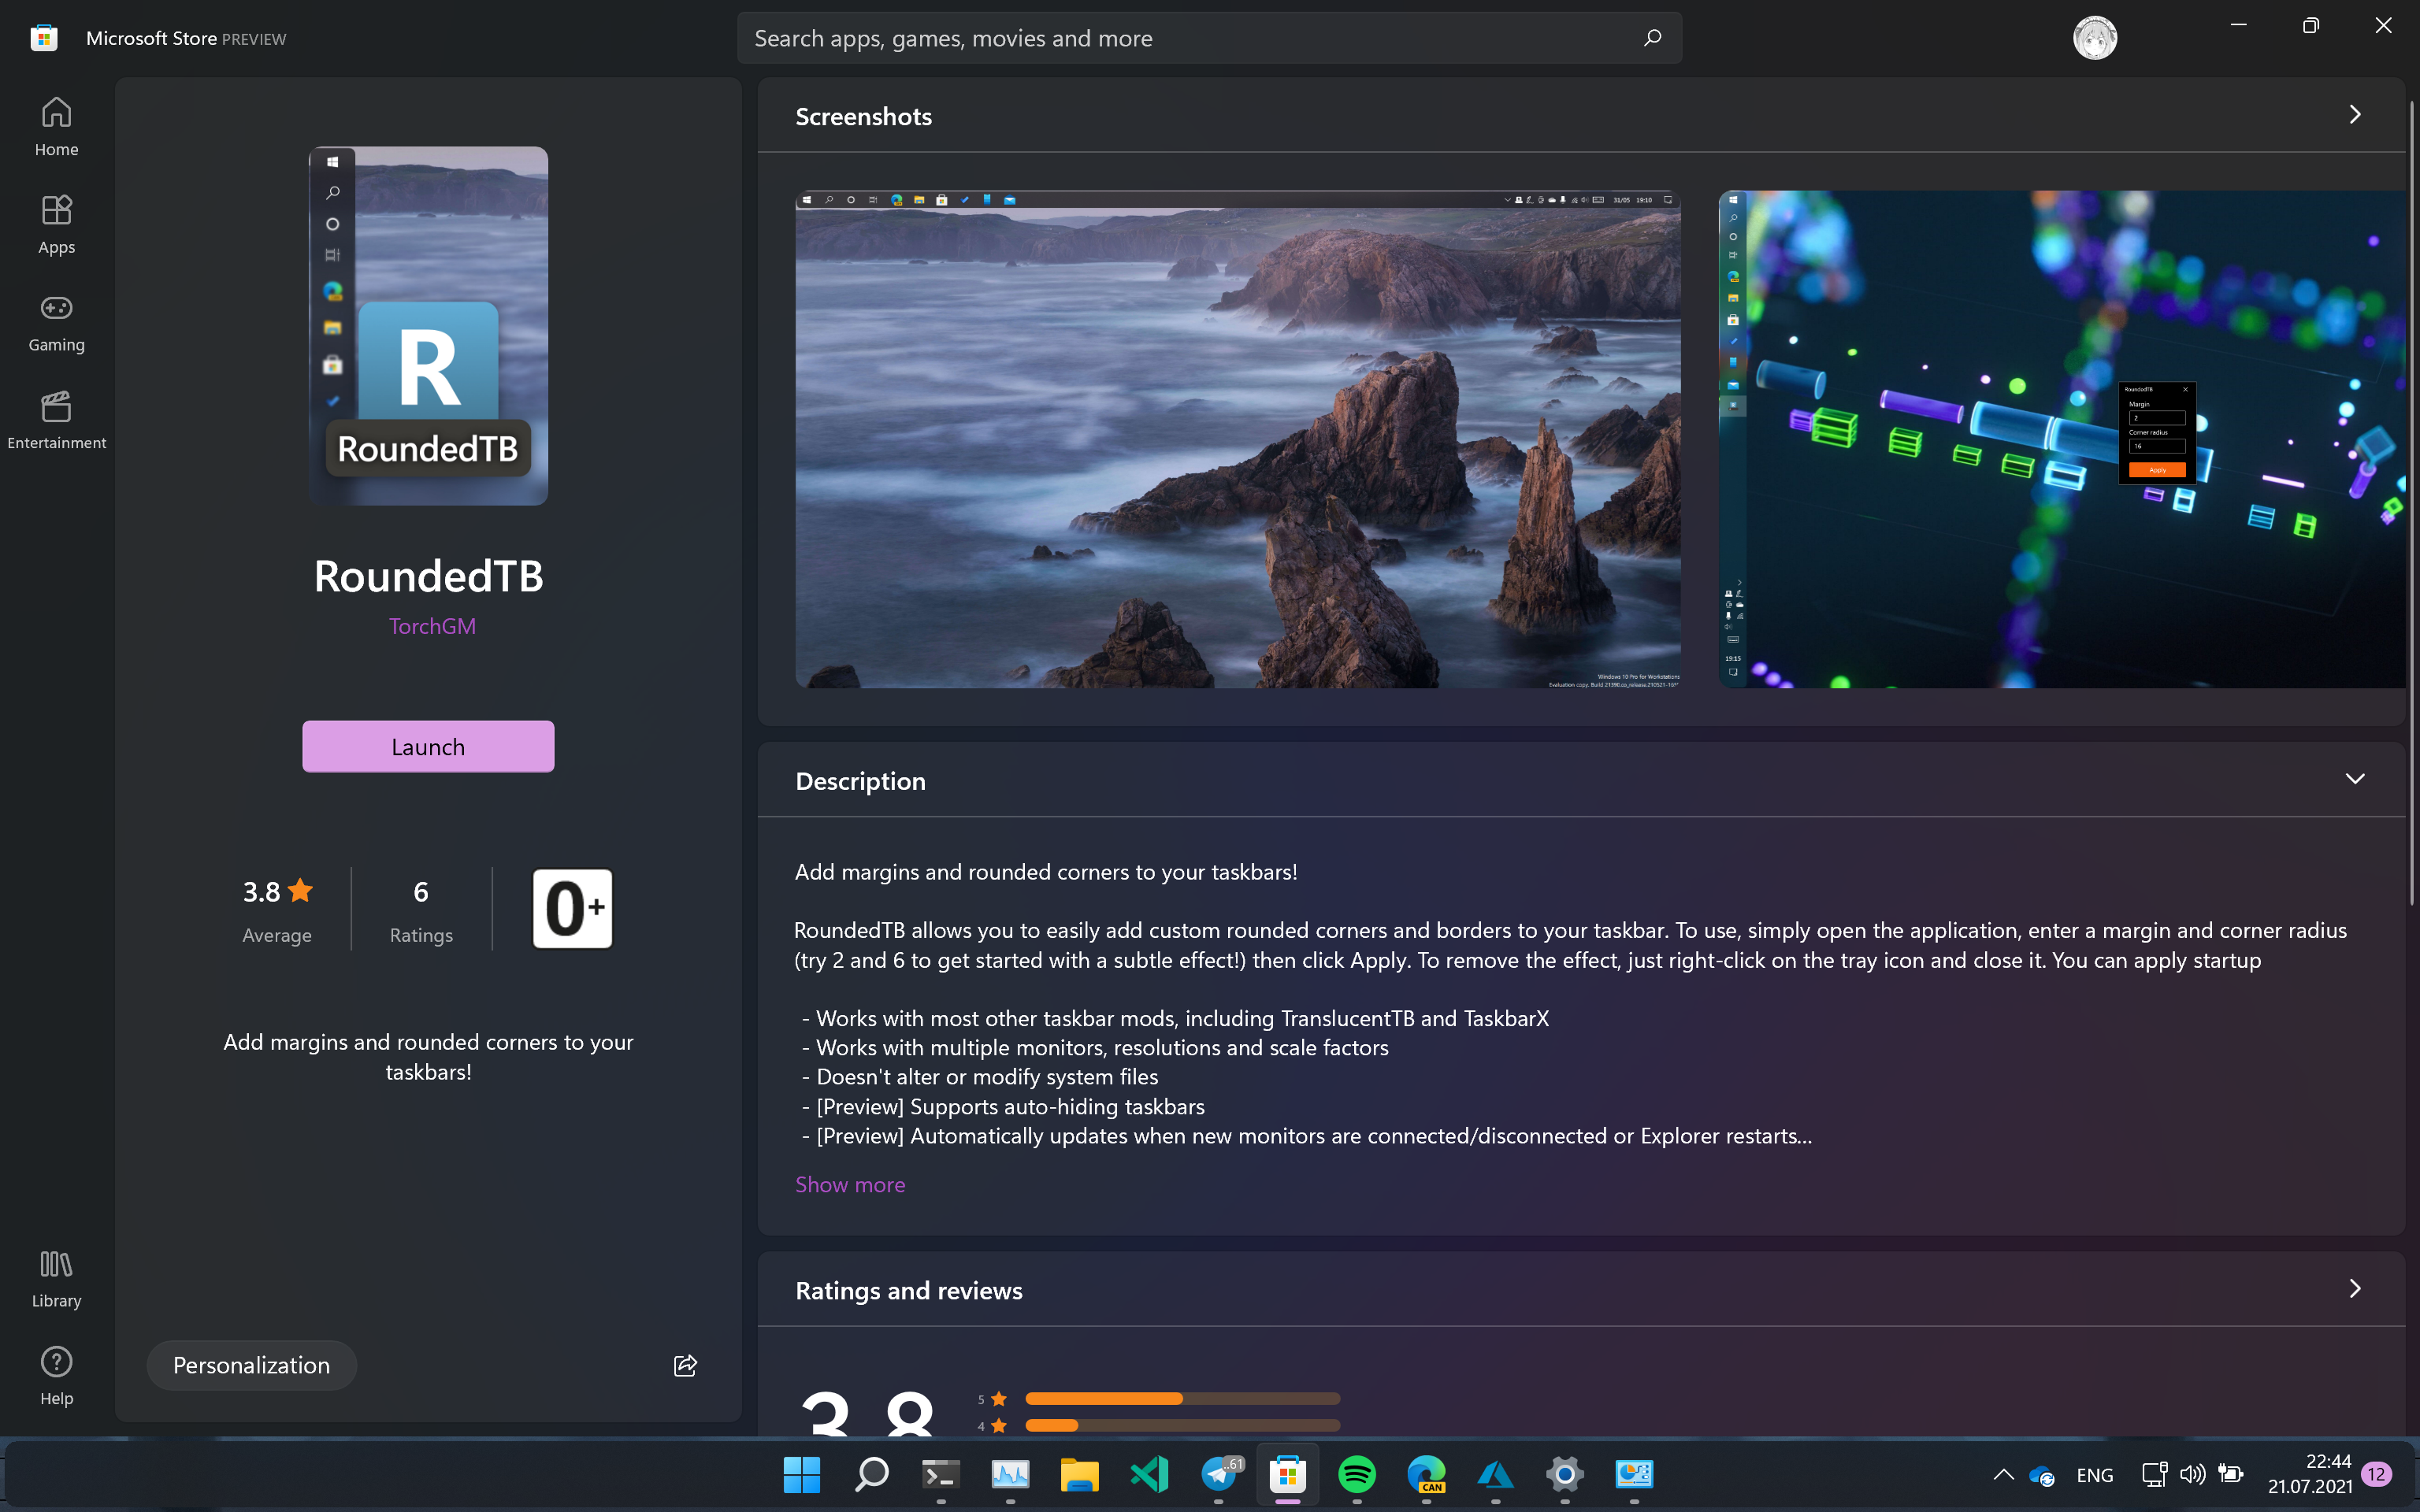This screenshot has width=2420, height=1512.
Task: Click in the search apps field
Action: pos(1209,38)
